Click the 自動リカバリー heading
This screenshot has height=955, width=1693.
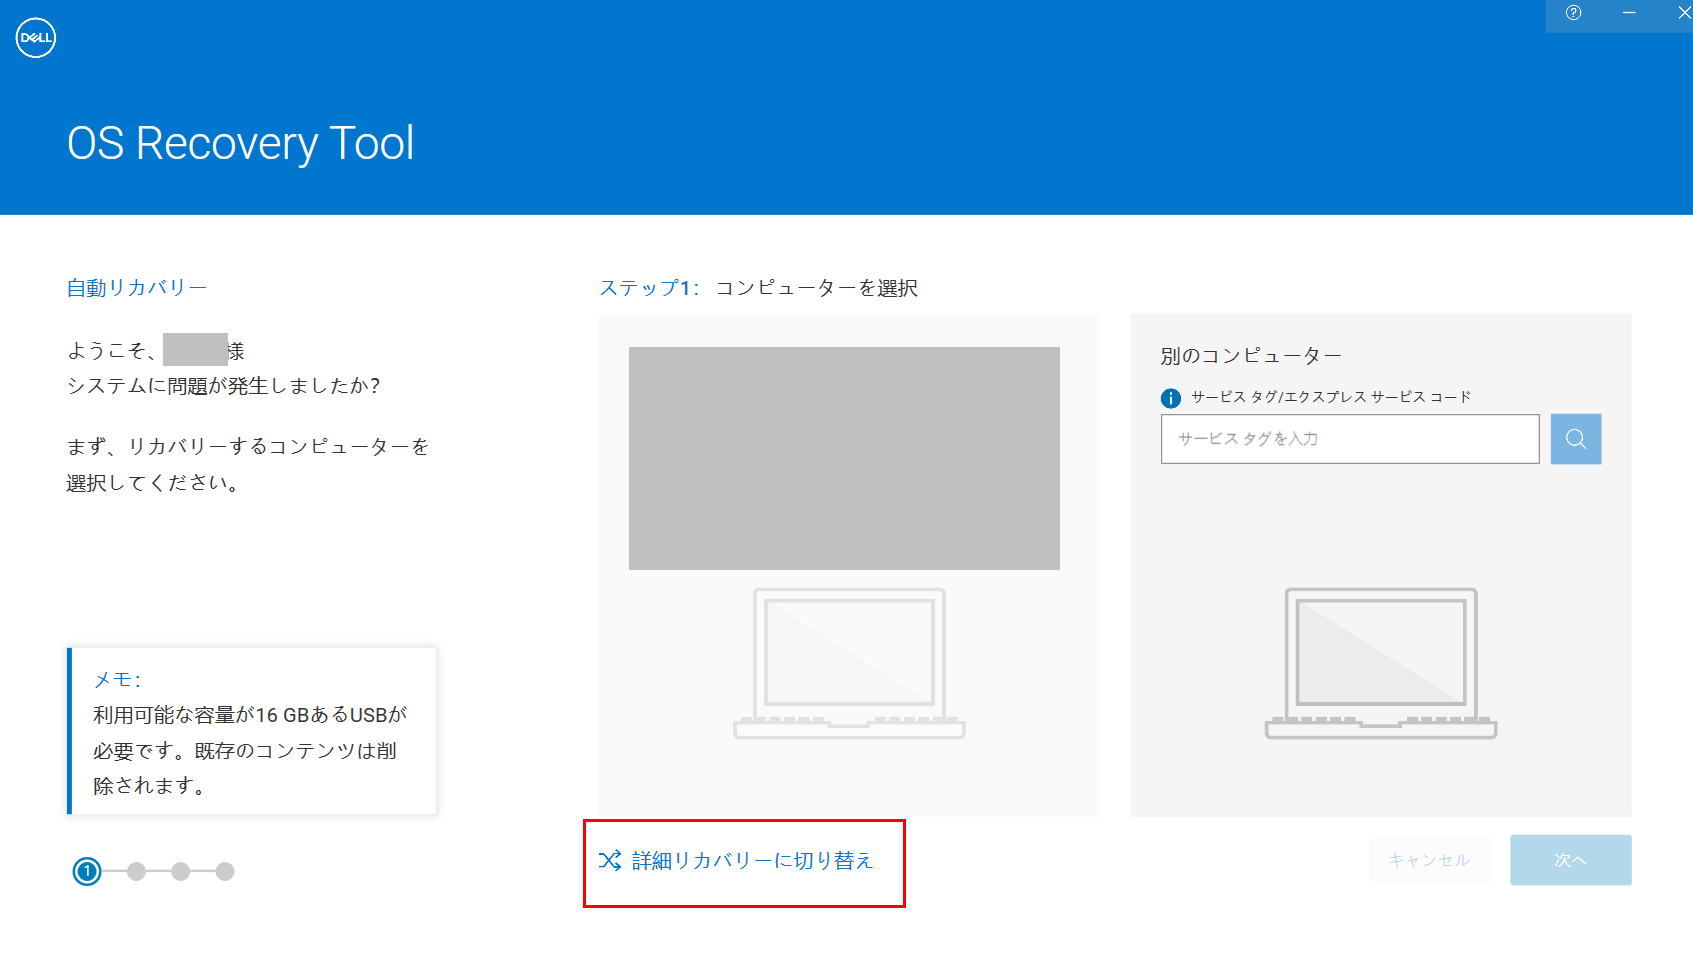[x=137, y=288]
